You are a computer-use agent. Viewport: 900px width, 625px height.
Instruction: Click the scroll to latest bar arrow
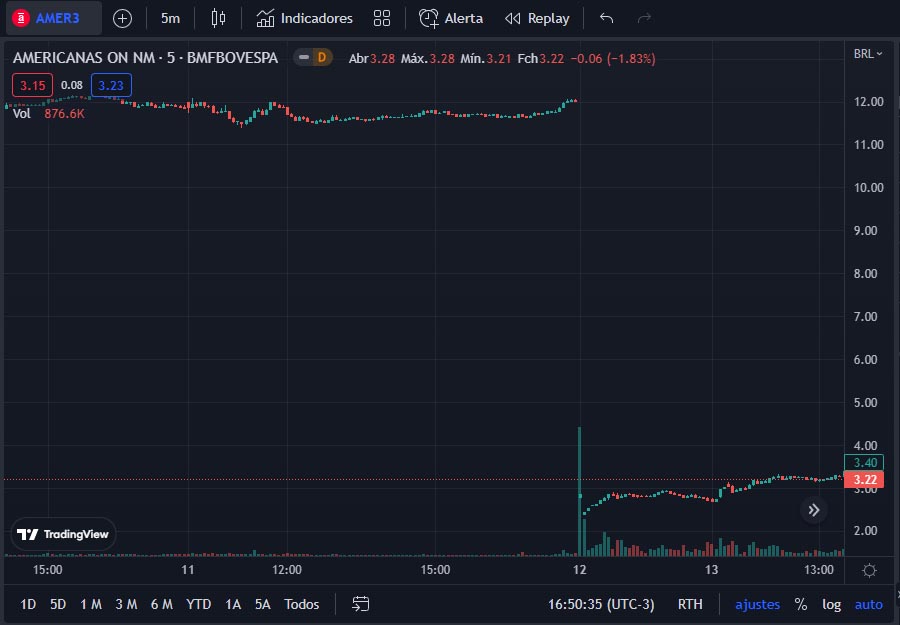click(814, 510)
